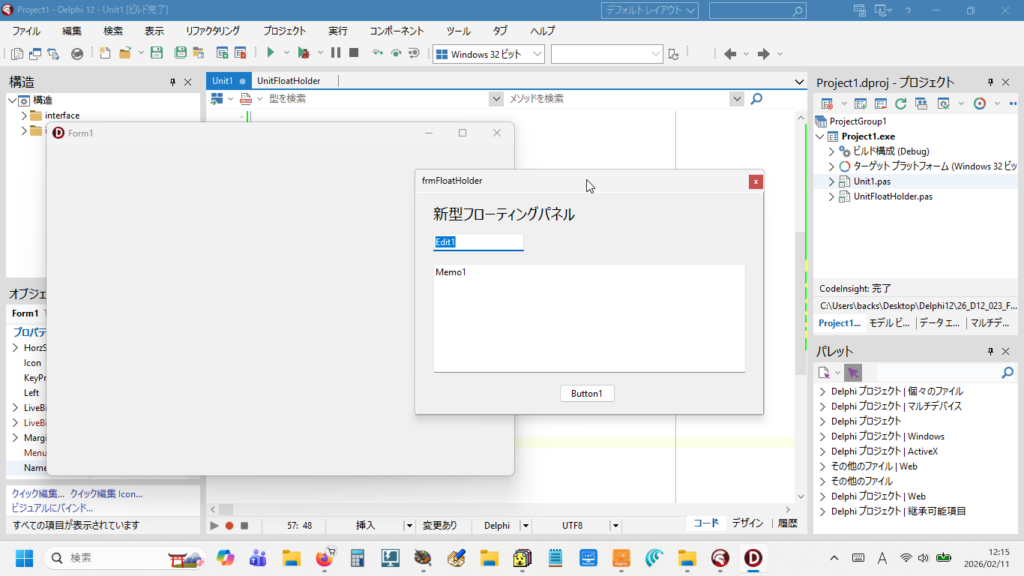
Task: Click the refresh icon in Project panel toolbar
Action: [x=900, y=103]
